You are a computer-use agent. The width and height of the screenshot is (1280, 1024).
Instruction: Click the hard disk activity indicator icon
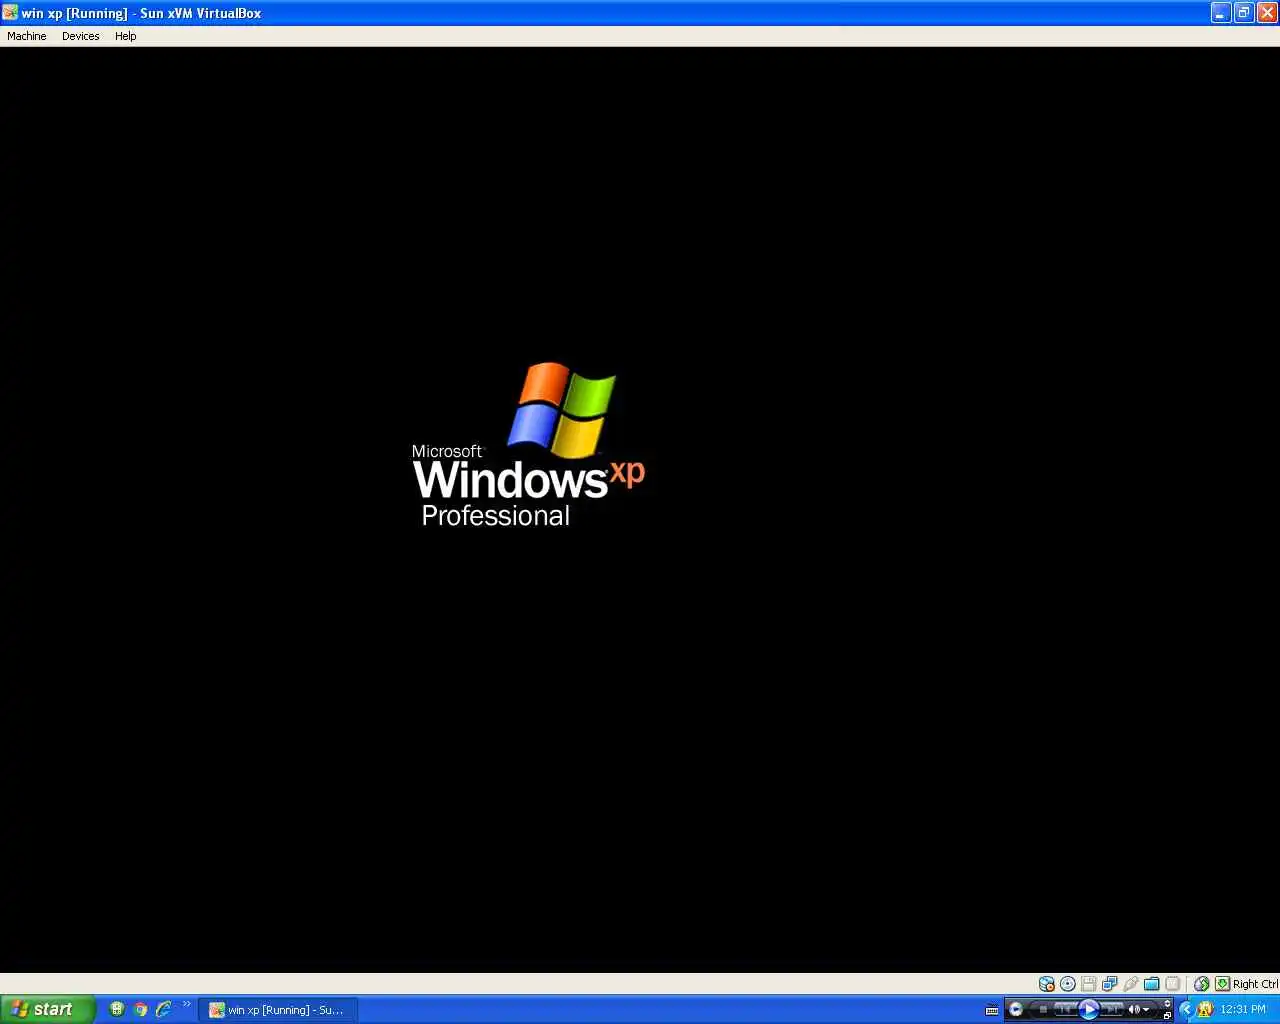1046,984
